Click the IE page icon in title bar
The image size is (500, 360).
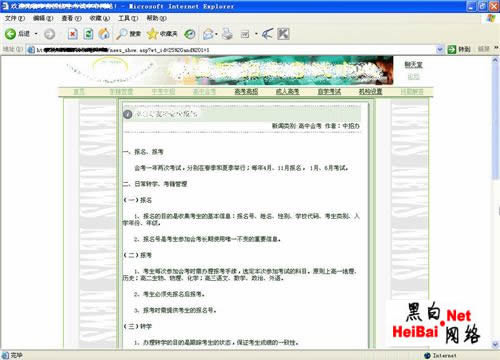point(5,6)
